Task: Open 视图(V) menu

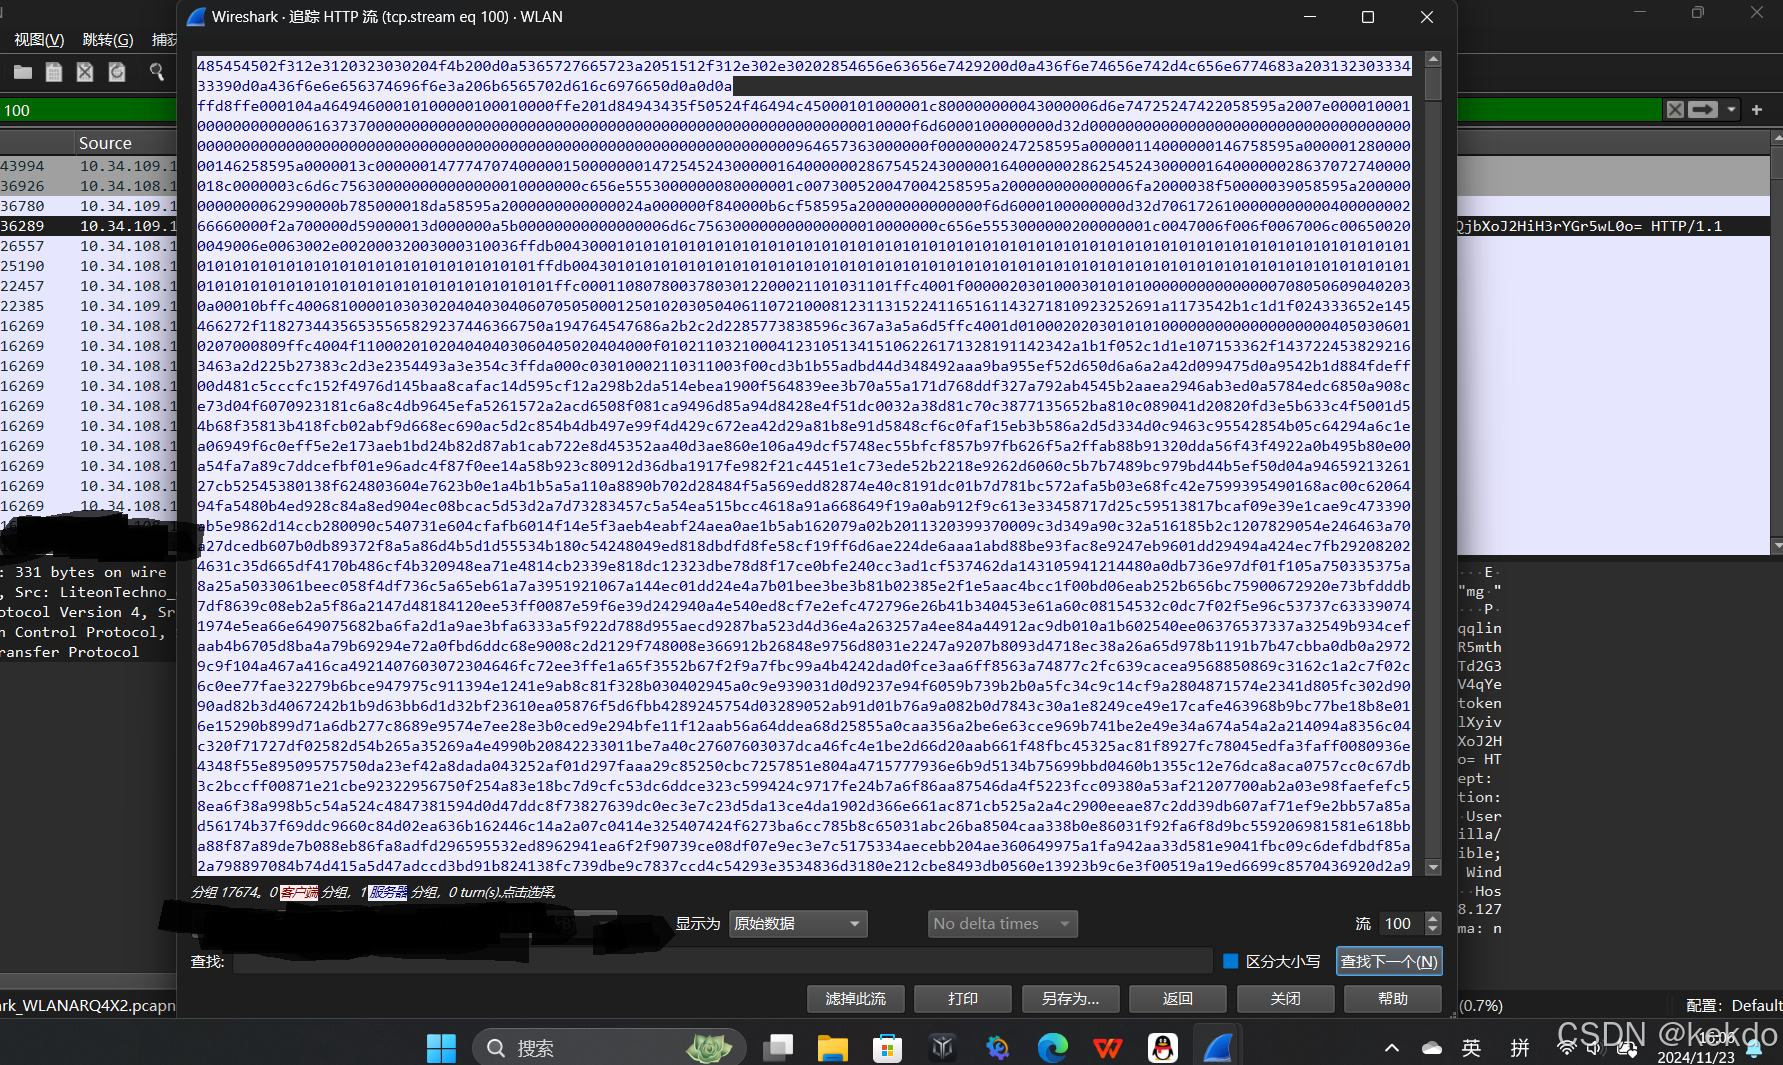Action: point(39,40)
